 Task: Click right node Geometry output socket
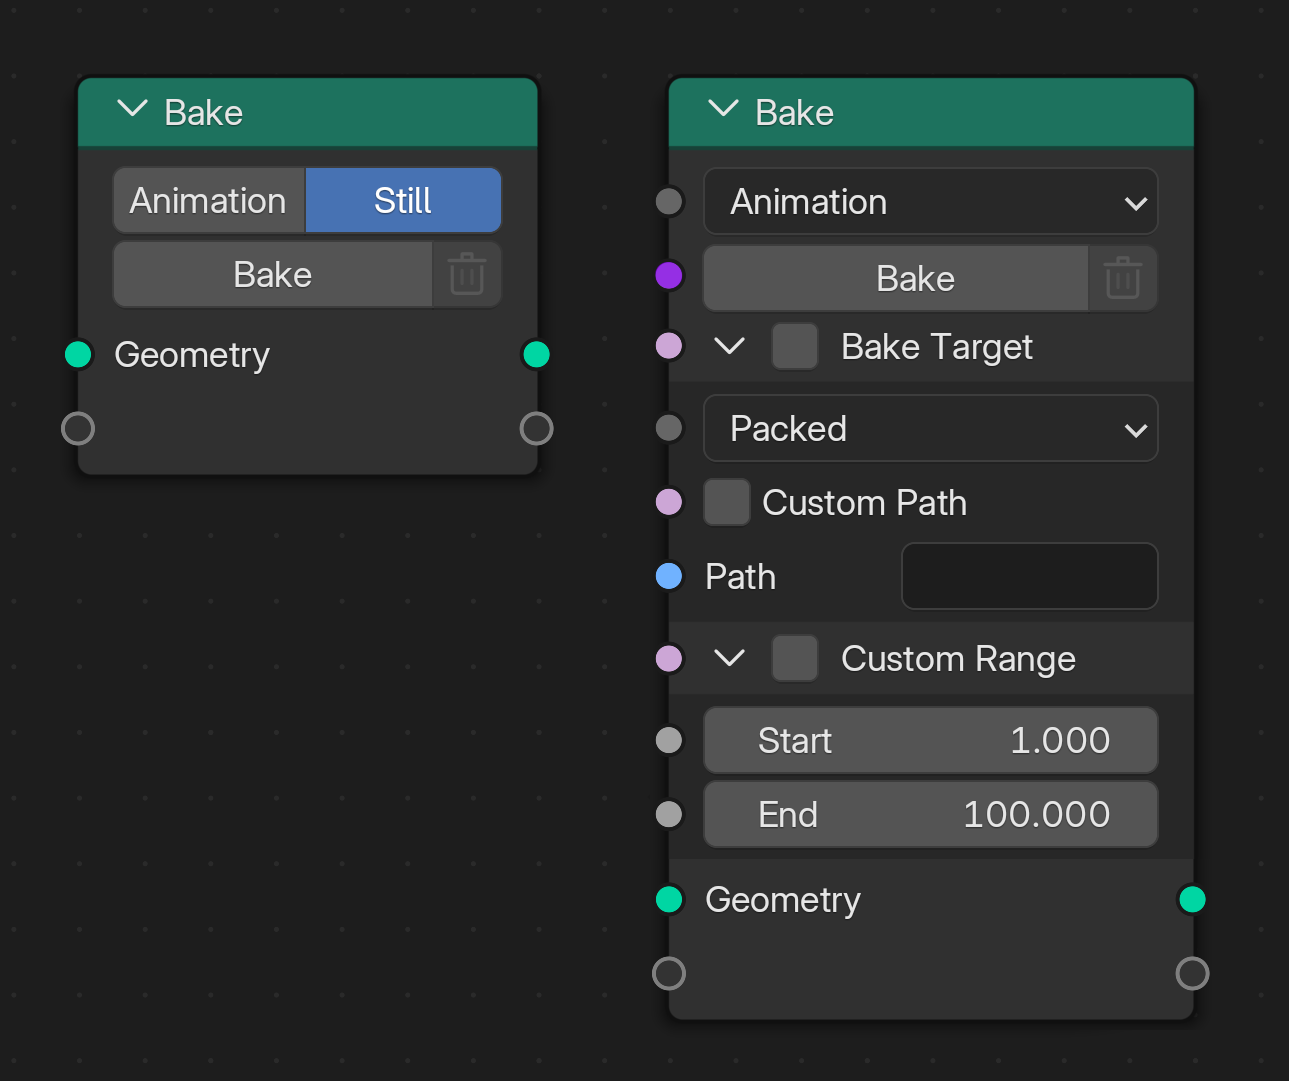point(1192,899)
